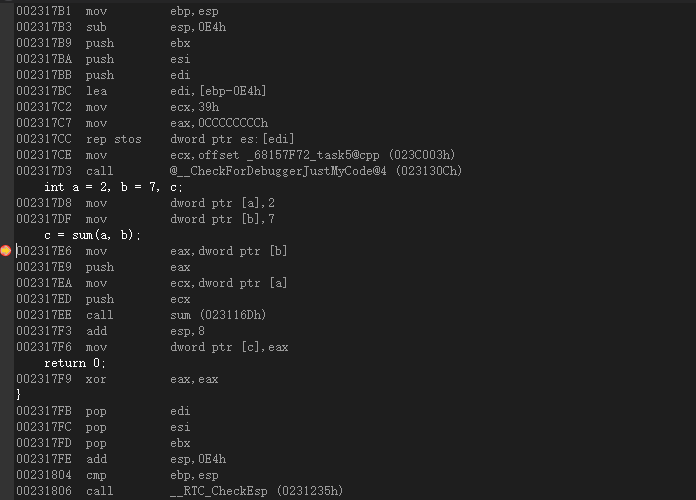The width and height of the screenshot is (696, 500).
Task: Click the source line 'c = sum(a, b);'
Action: pos(92,235)
